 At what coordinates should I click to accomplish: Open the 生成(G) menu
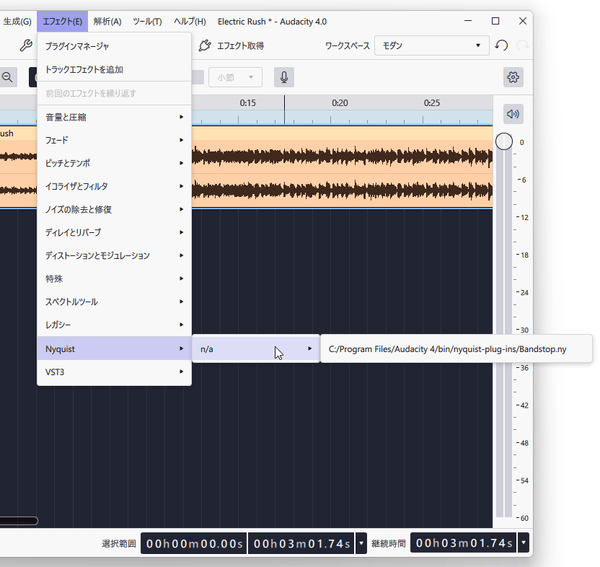(17, 21)
